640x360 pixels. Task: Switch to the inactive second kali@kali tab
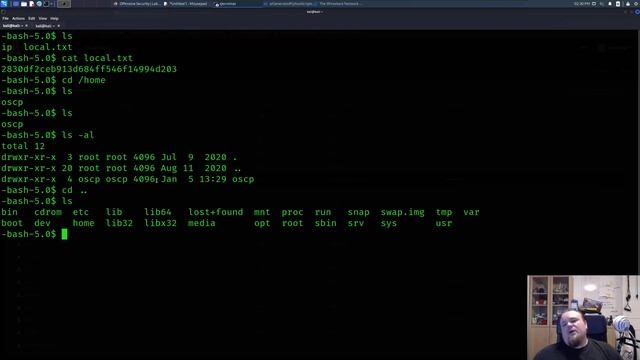[x=47, y=26]
